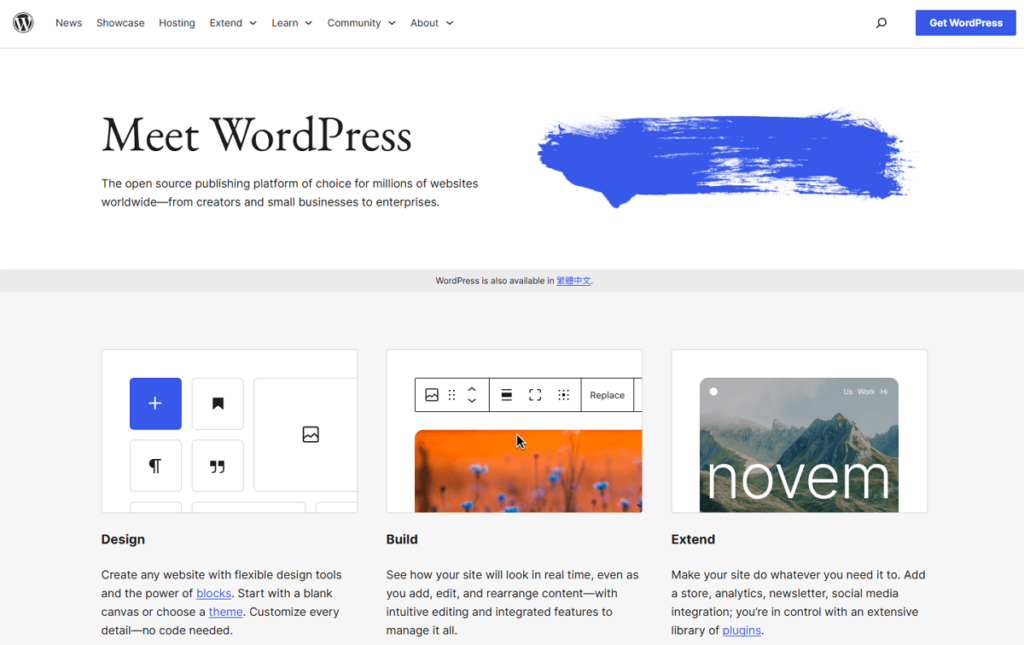Click the Image block icon in Design card
Image resolution: width=1024 pixels, height=645 pixels.
point(310,434)
